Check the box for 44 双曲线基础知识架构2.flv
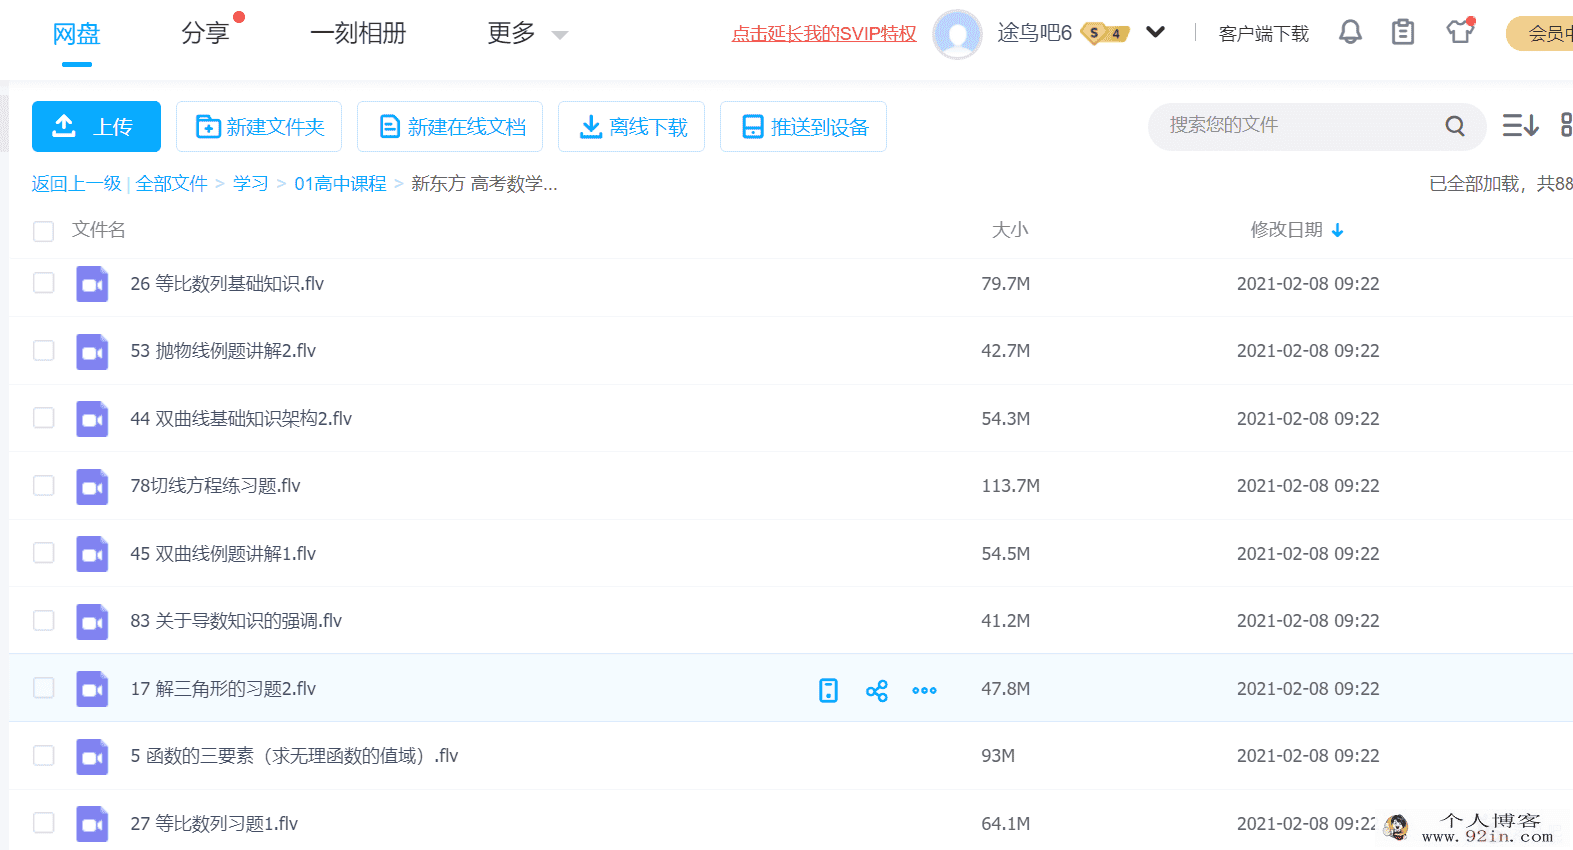The width and height of the screenshot is (1573, 850). coord(43,418)
